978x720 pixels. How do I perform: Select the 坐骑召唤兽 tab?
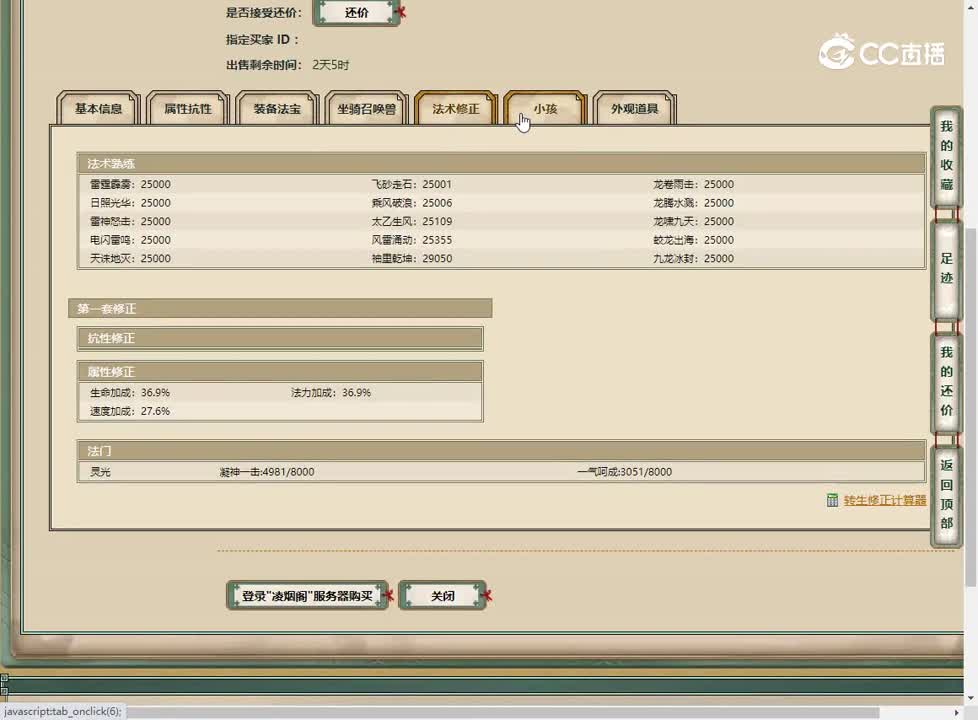[366, 109]
